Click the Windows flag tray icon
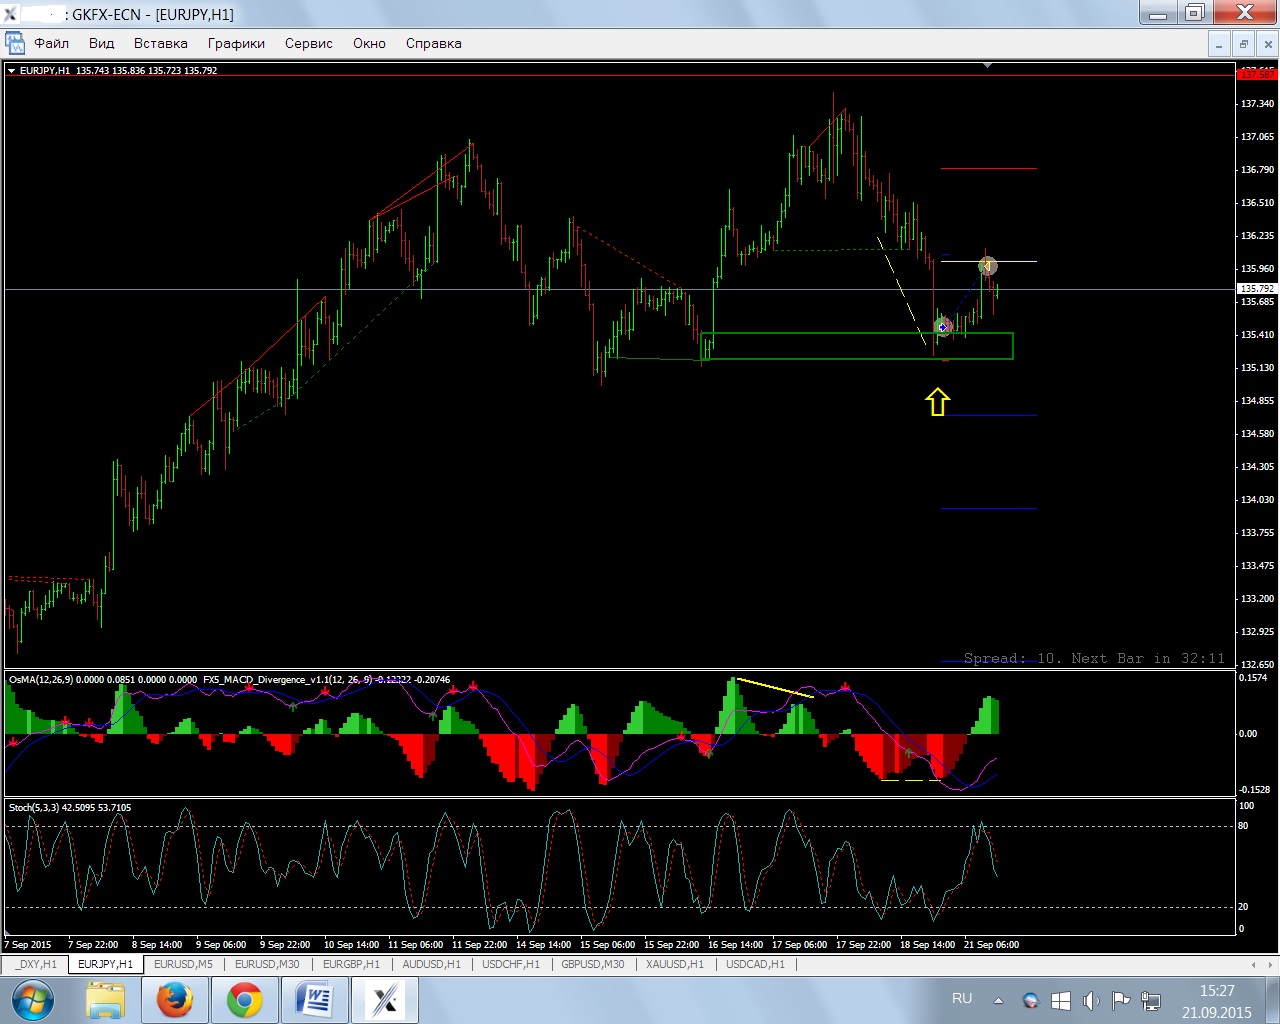Image resolution: width=1280 pixels, height=1024 pixels. click(1060, 1000)
